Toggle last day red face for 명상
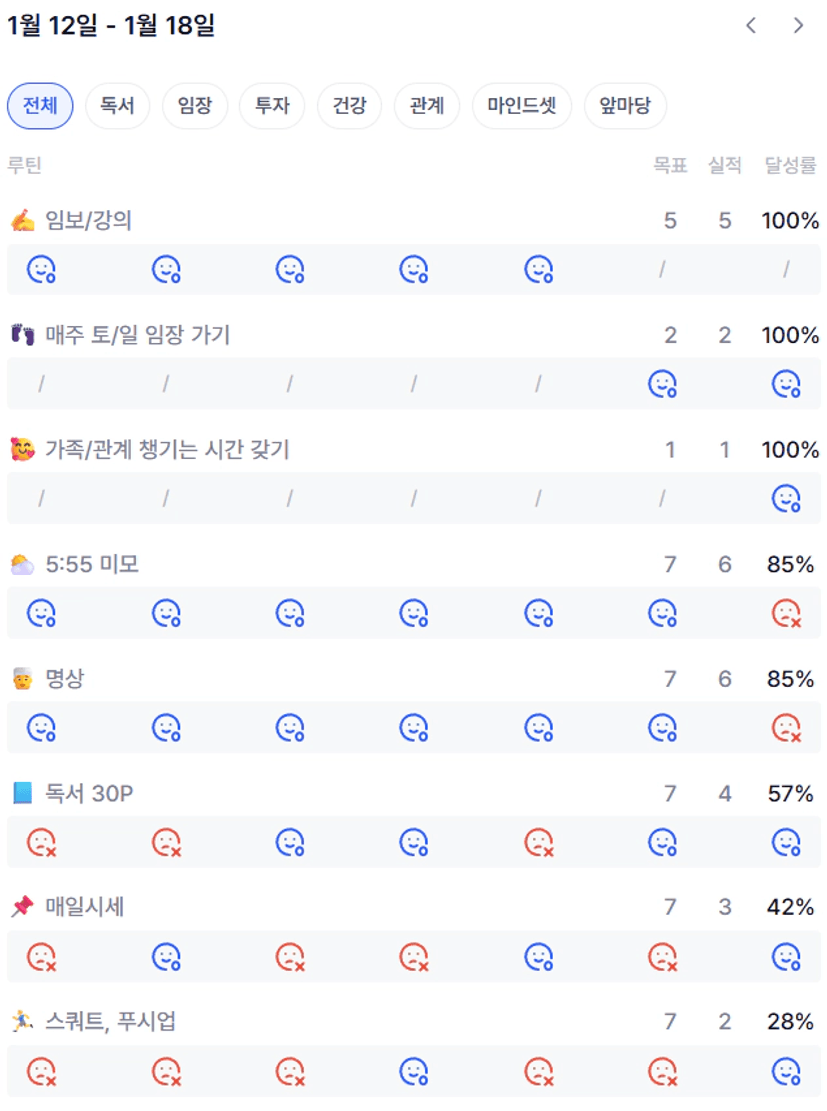This screenshot has height=1111, width=827. pos(787,728)
